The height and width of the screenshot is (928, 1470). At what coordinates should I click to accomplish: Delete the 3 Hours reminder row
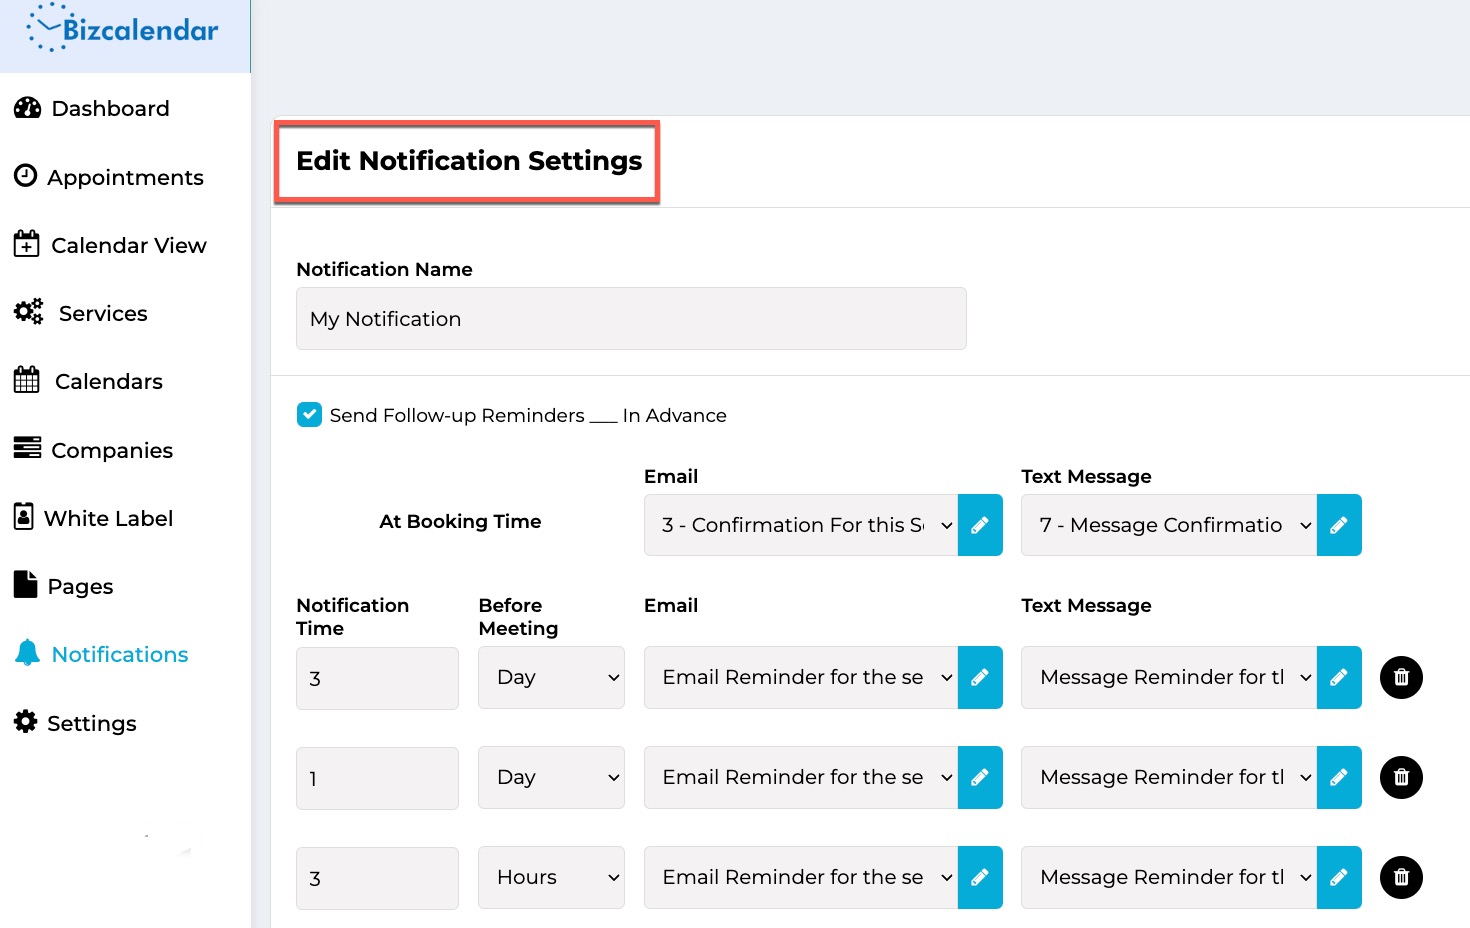[x=1401, y=877]
